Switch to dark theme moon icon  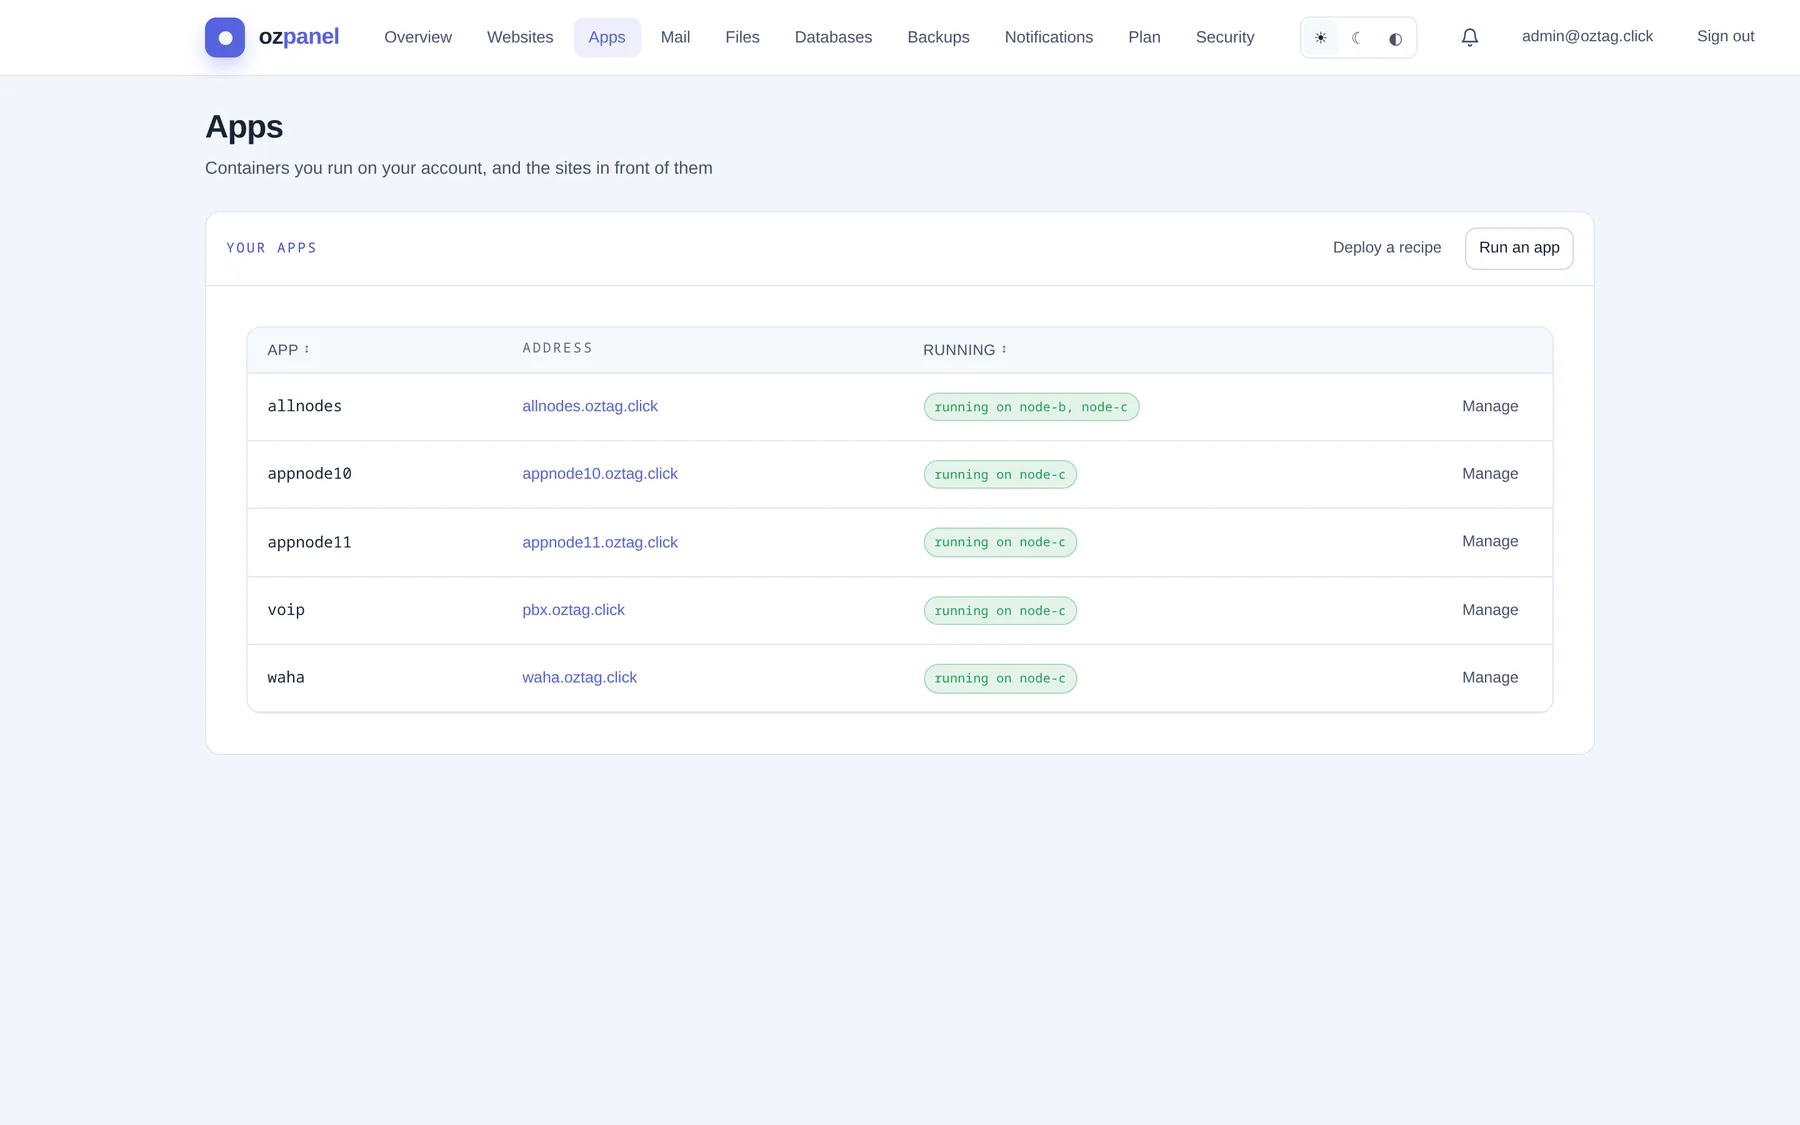tap(1357, 38)
